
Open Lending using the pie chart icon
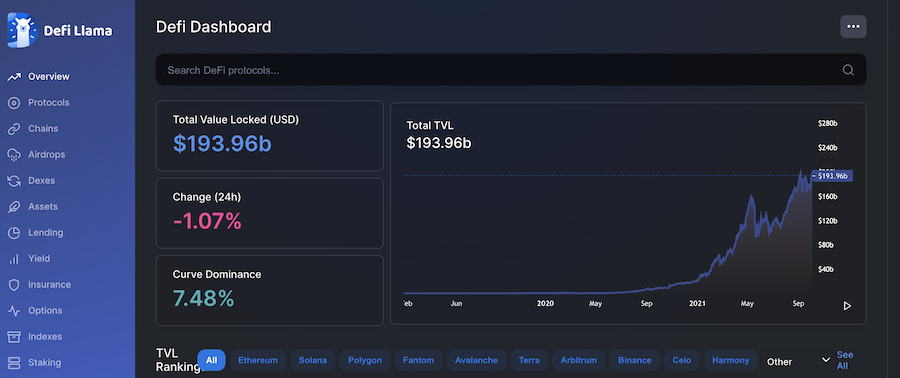[x=14, y=233]
